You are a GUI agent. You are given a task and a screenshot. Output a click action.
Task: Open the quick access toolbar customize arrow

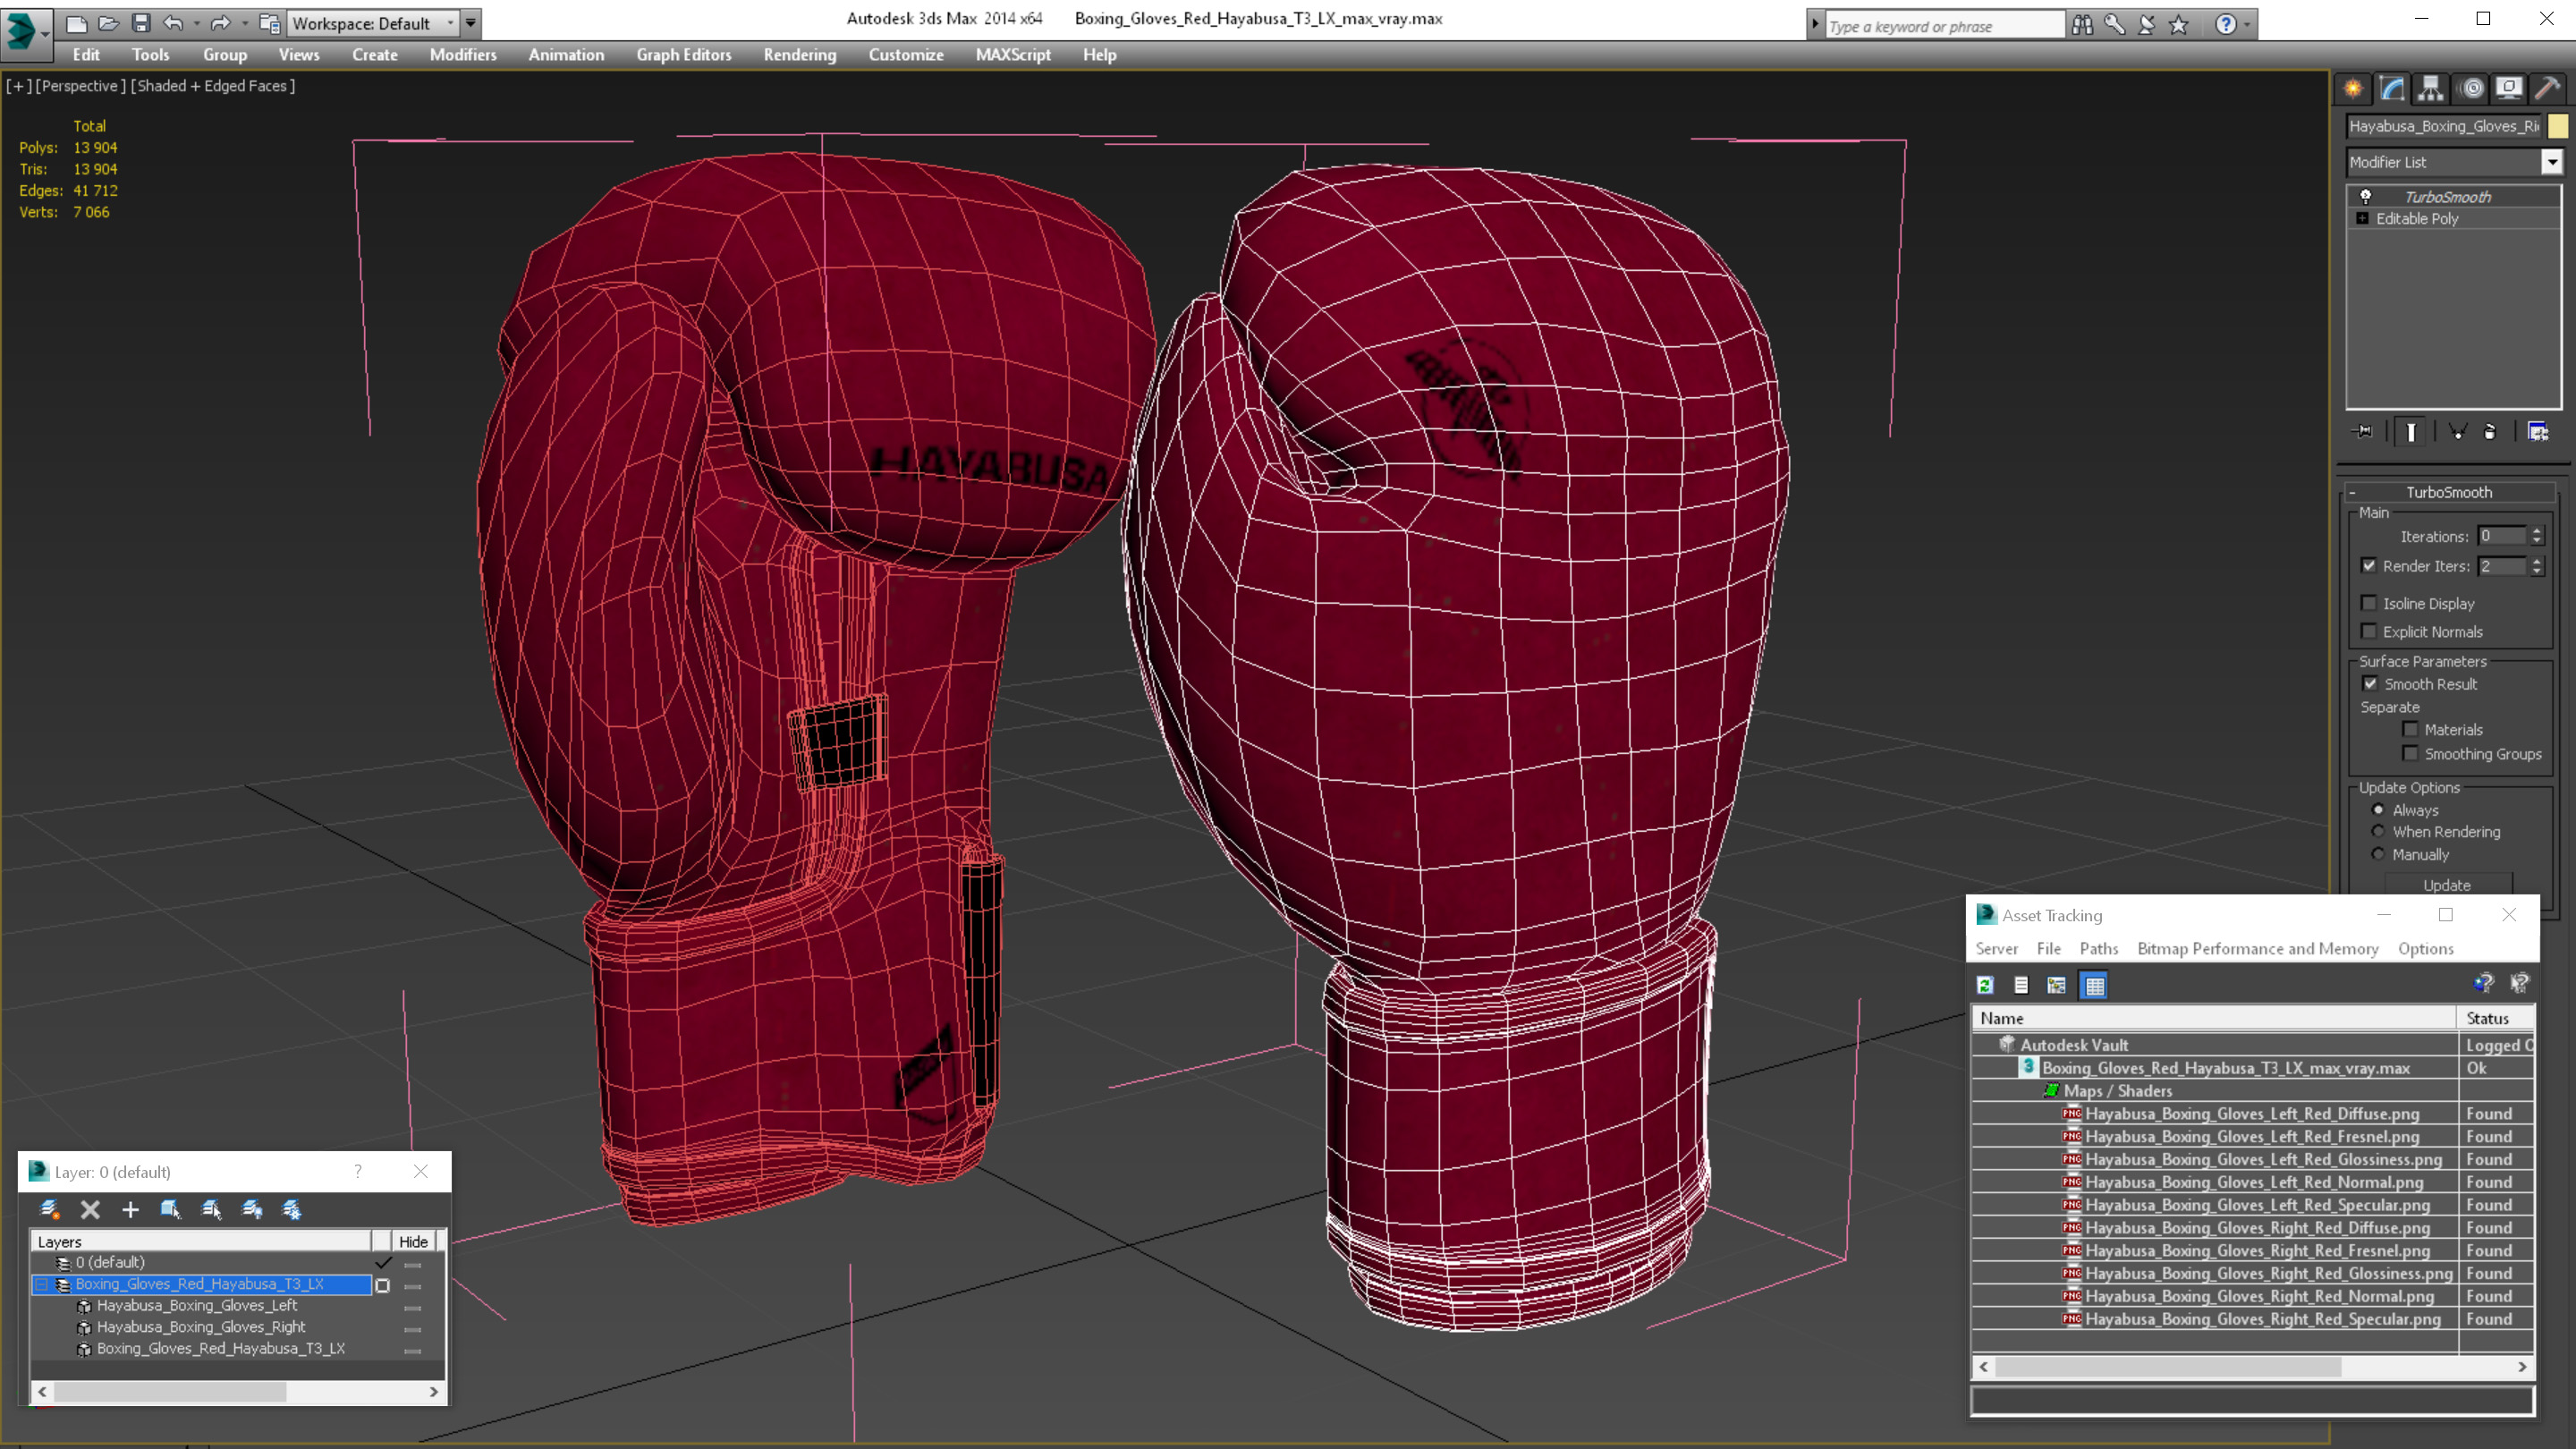471,23
